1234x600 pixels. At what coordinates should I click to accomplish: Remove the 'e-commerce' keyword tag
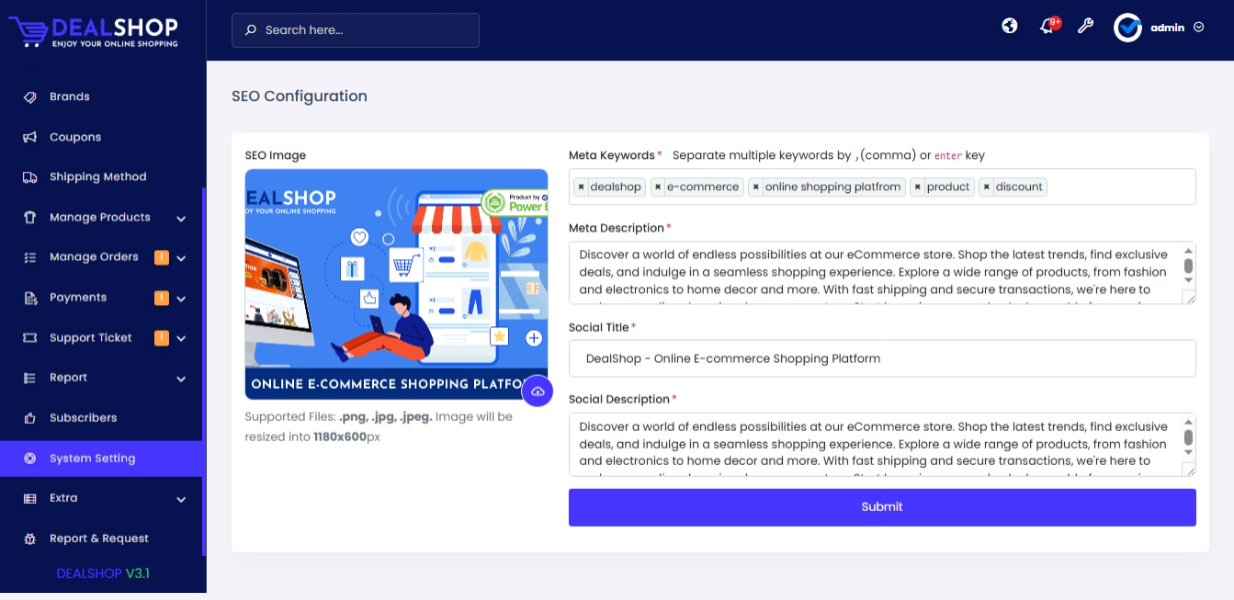(658, 187)
